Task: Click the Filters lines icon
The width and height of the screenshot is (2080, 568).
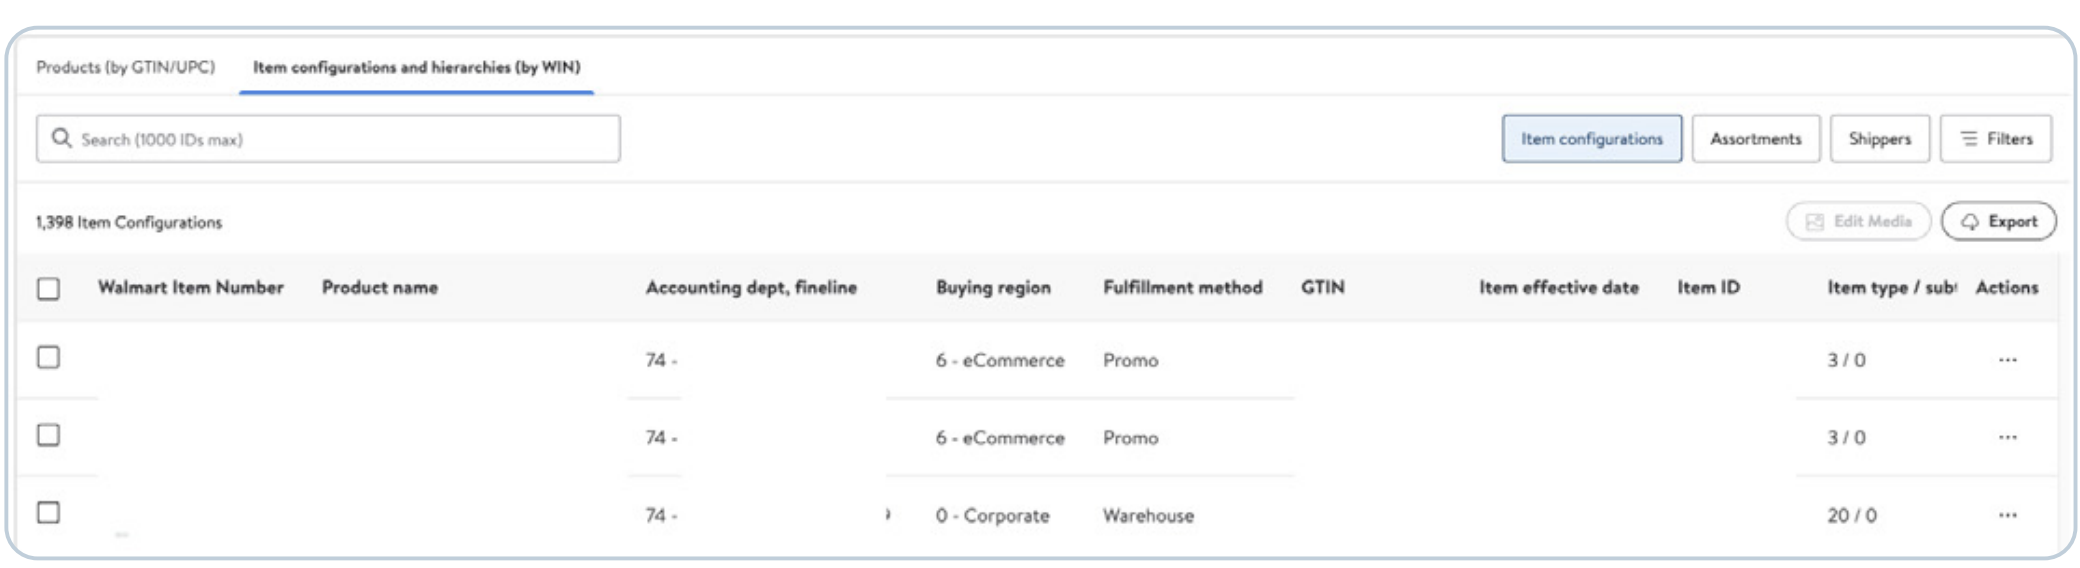Action: point(1969,139)
